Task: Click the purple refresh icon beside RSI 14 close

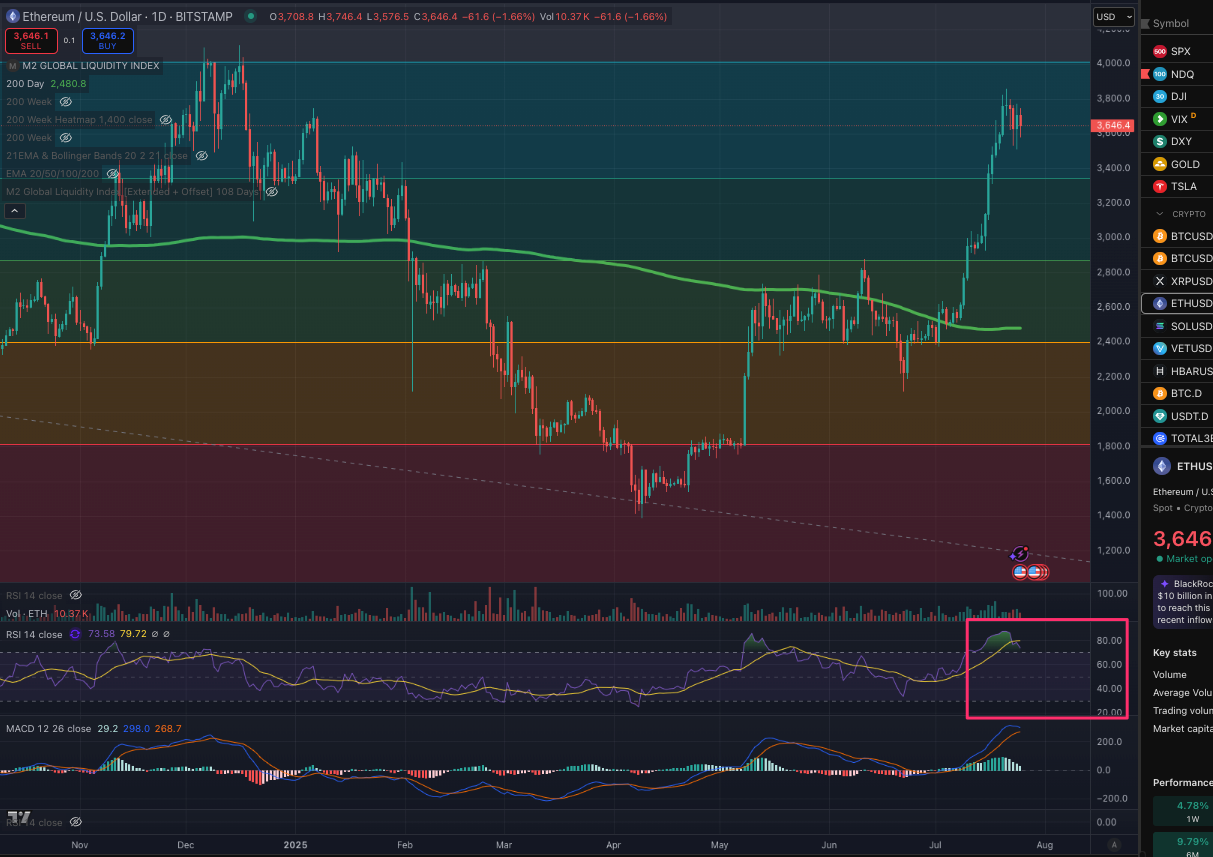Action: (76, 634)
